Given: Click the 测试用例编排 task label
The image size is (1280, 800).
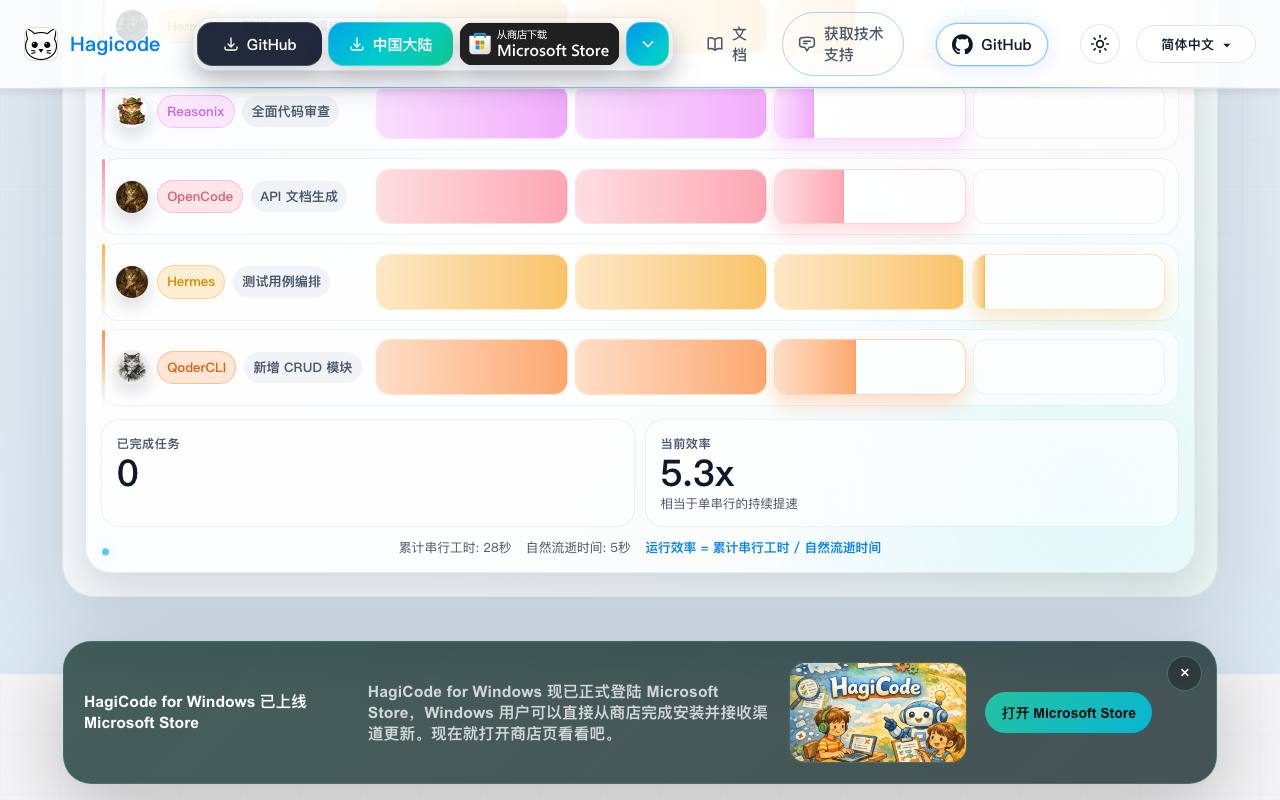Looking at the screenshot, I should (x=281, y=282).
